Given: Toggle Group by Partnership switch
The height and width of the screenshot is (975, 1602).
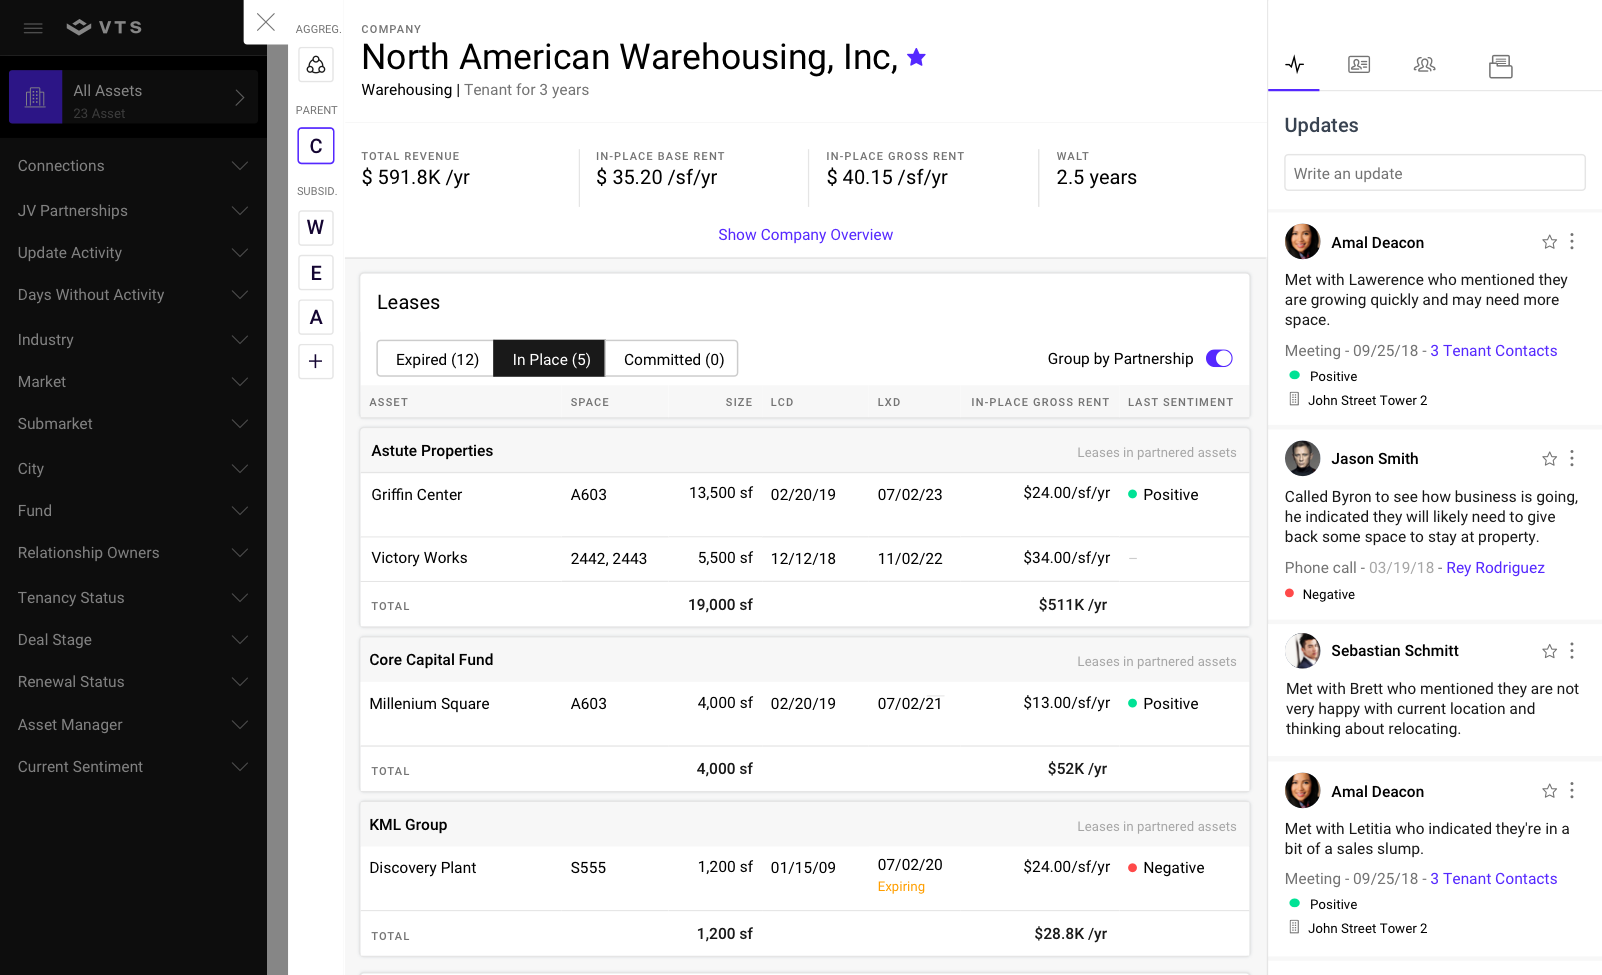Looking at the screenshot, I should click(1219, 359).
